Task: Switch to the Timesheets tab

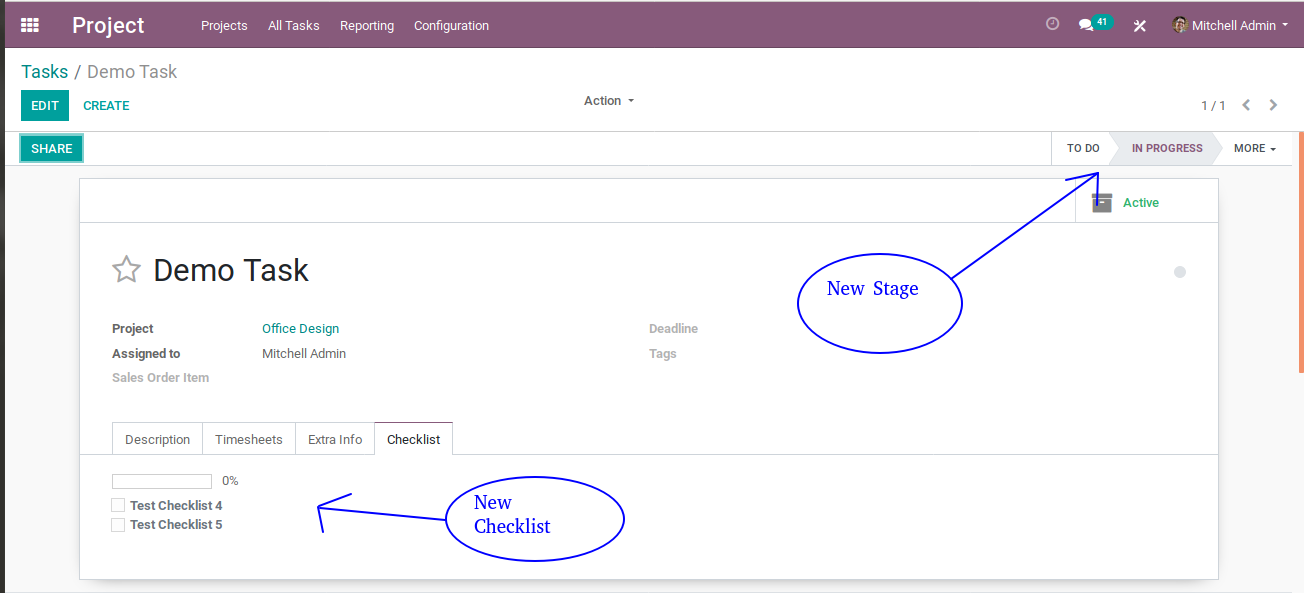Action: (x=249, y=439)
